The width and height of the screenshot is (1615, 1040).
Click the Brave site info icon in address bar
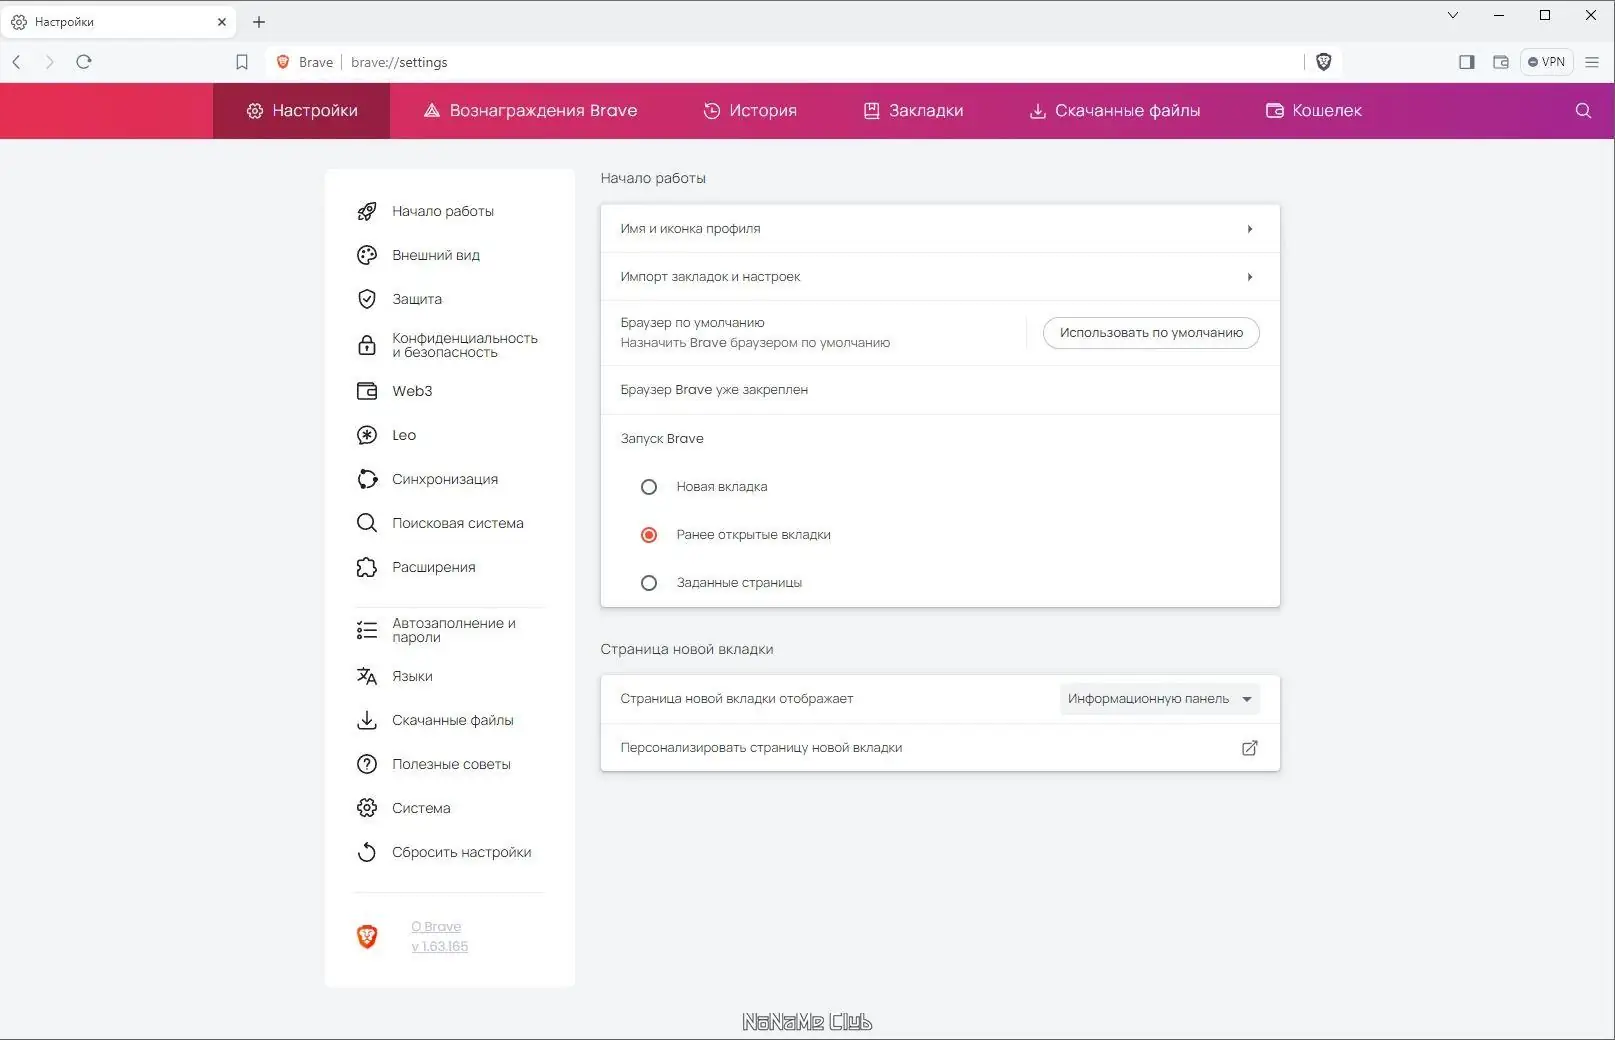[283, 62]
